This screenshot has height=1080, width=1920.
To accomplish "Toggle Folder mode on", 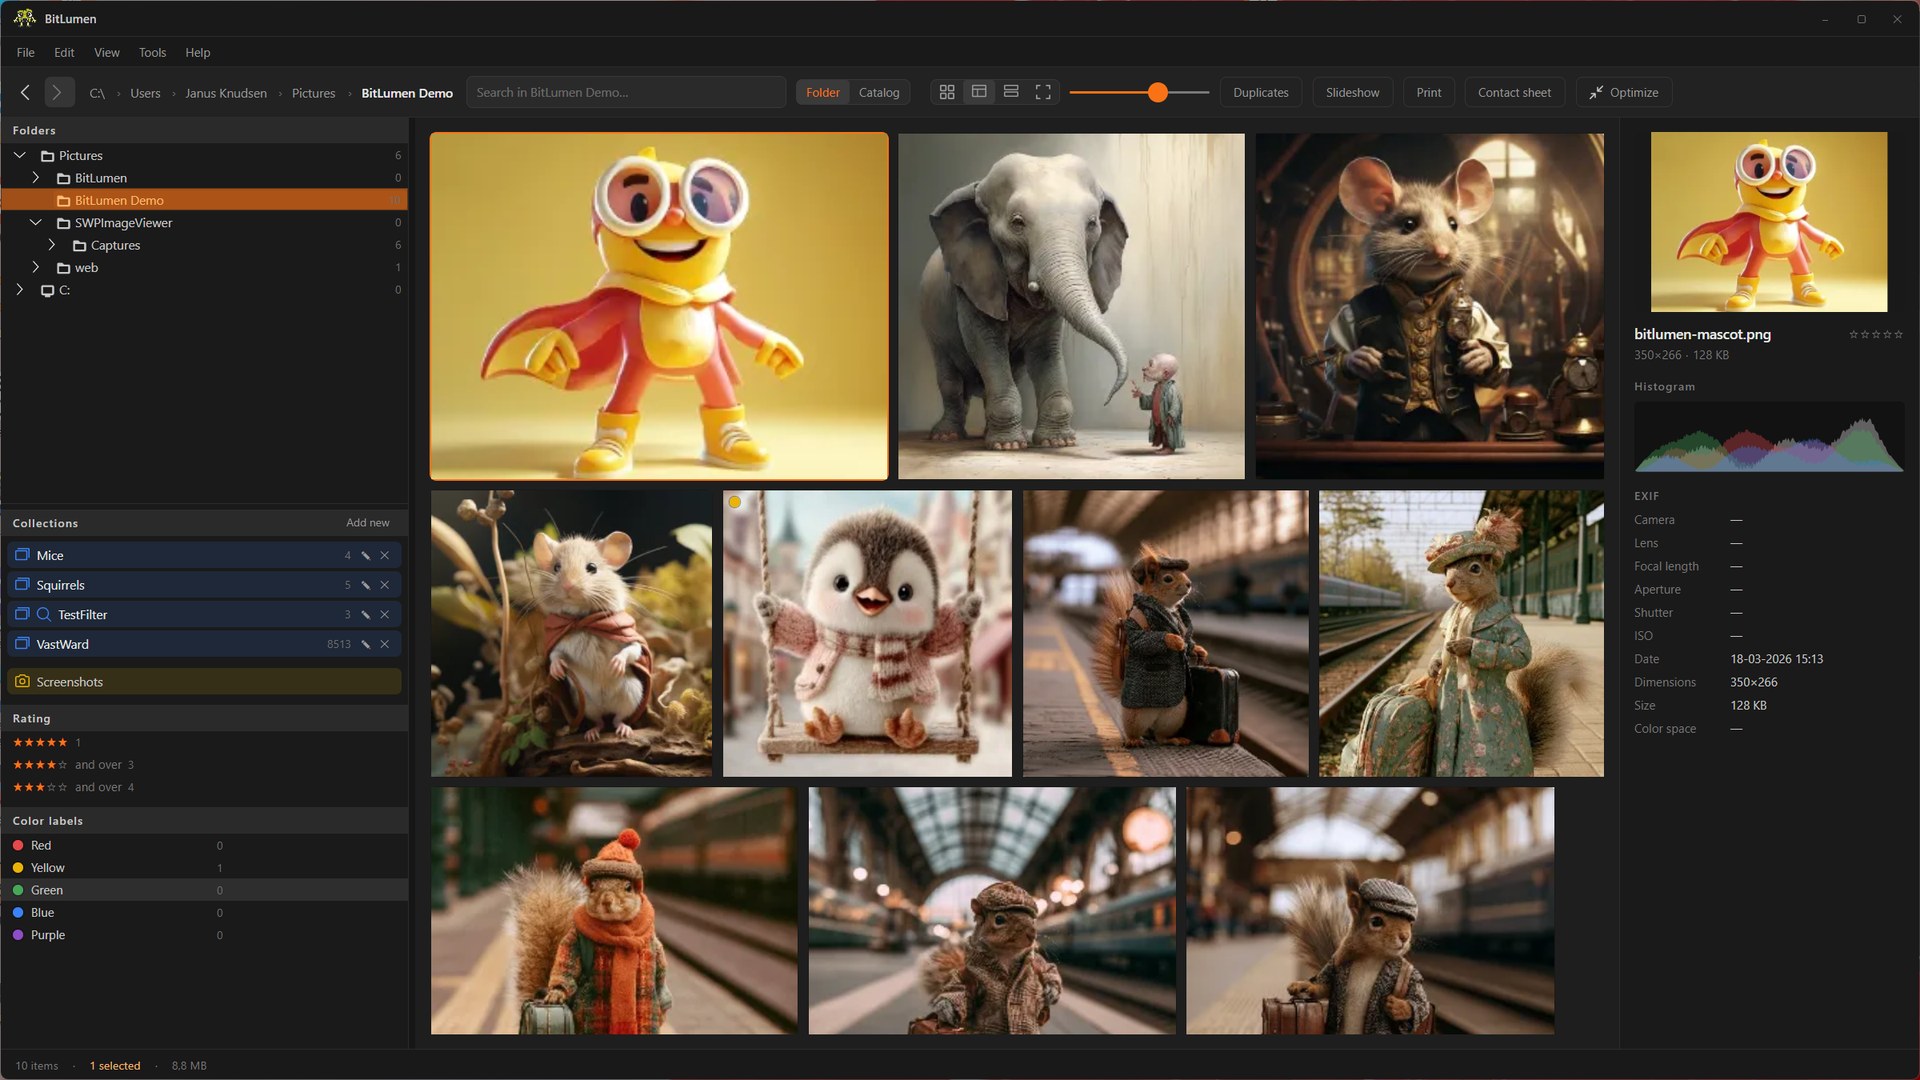I will click(823, 92).
